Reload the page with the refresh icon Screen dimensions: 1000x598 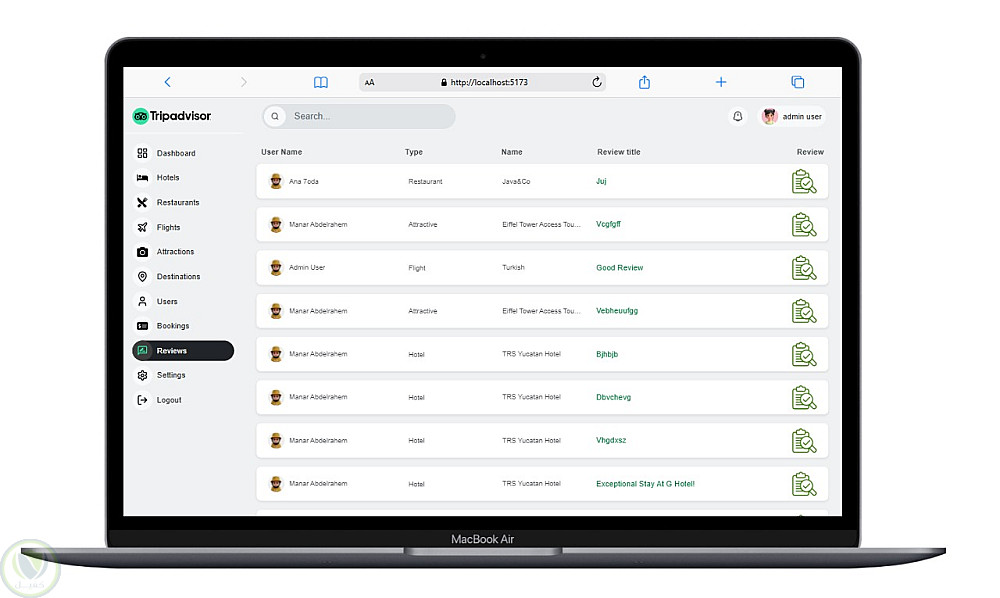point(597,82)
